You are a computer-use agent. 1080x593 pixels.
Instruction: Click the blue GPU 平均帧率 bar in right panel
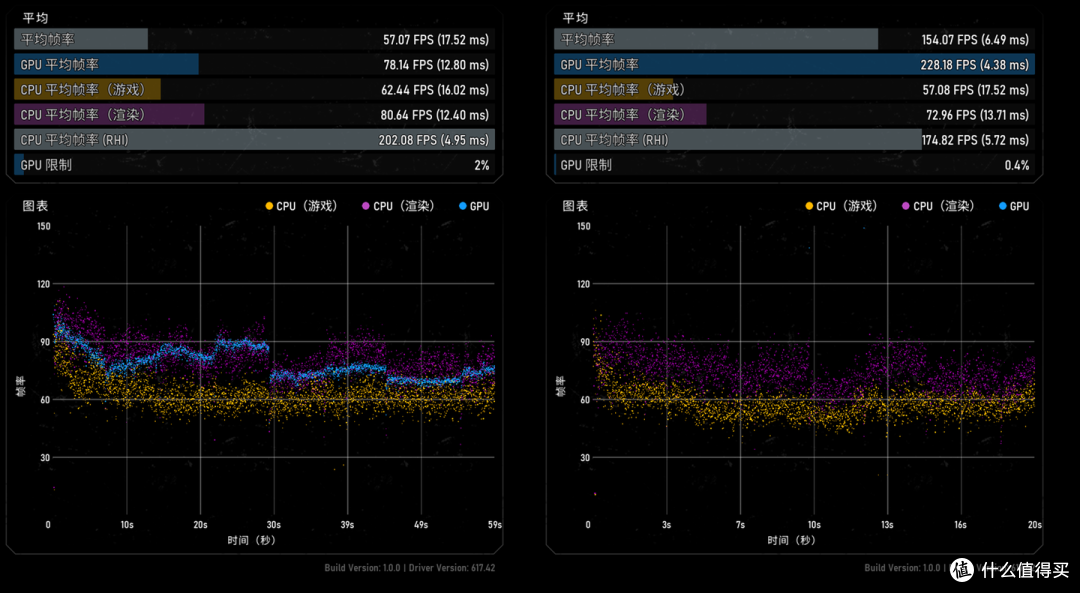tap(794, 64)
